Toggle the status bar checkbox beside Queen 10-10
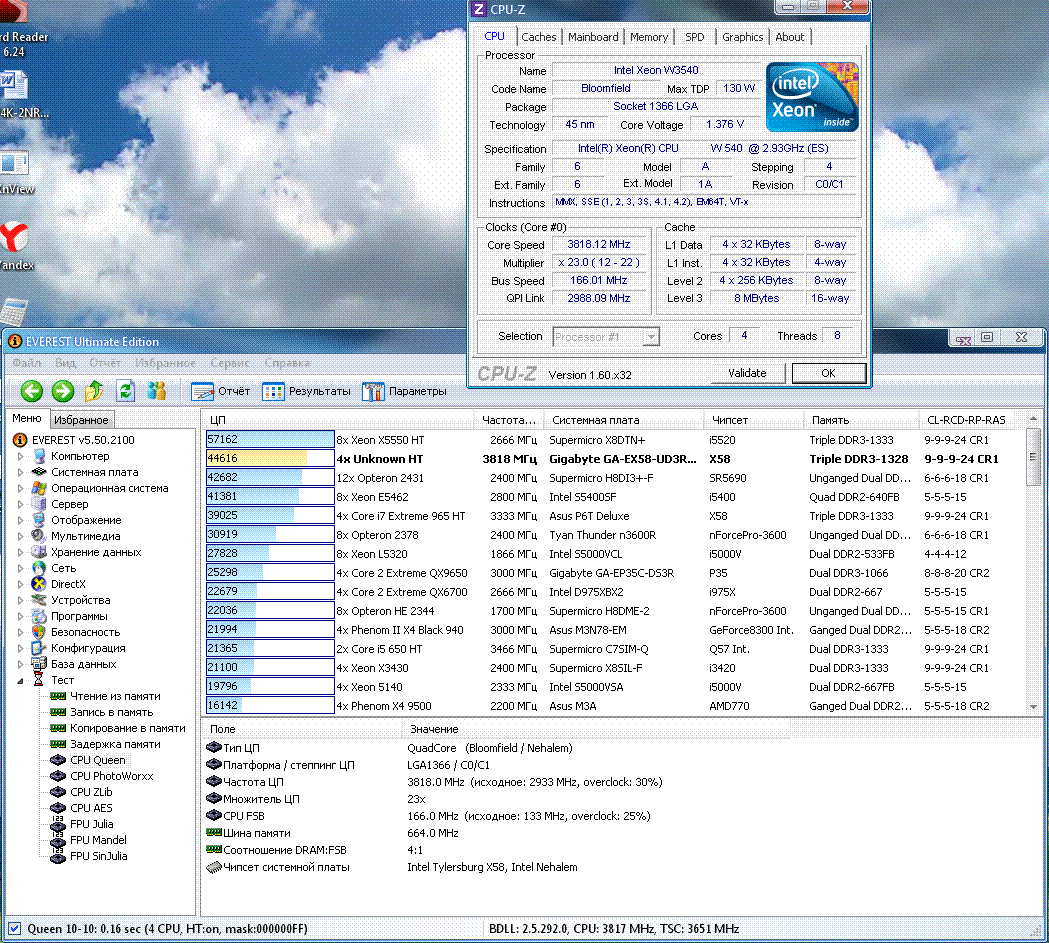 (14, 928)
